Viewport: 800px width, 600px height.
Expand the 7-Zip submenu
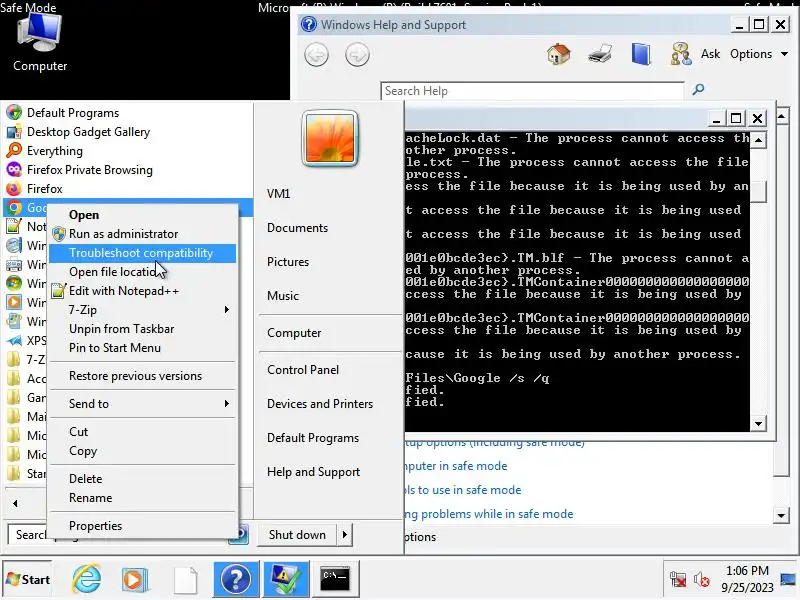click(143, 310)
